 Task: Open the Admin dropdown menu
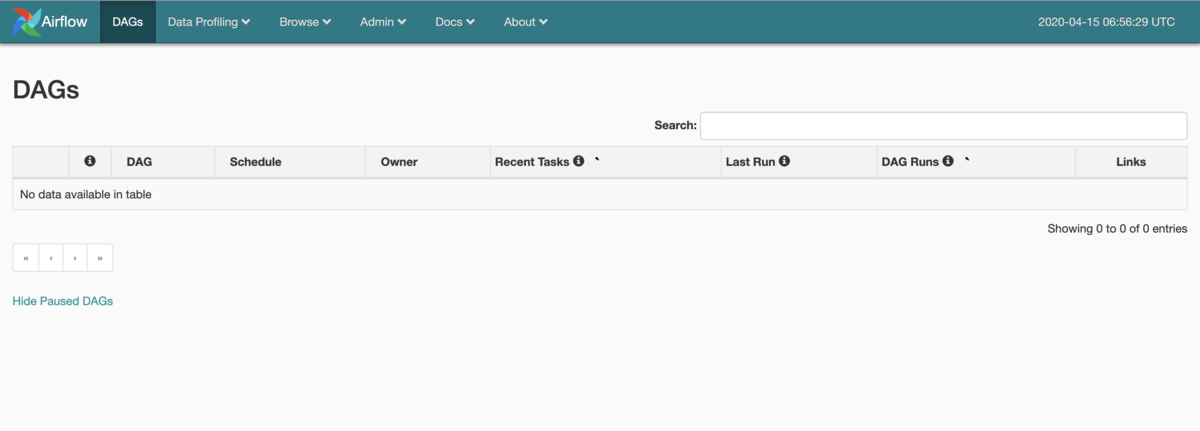[383, 21]
